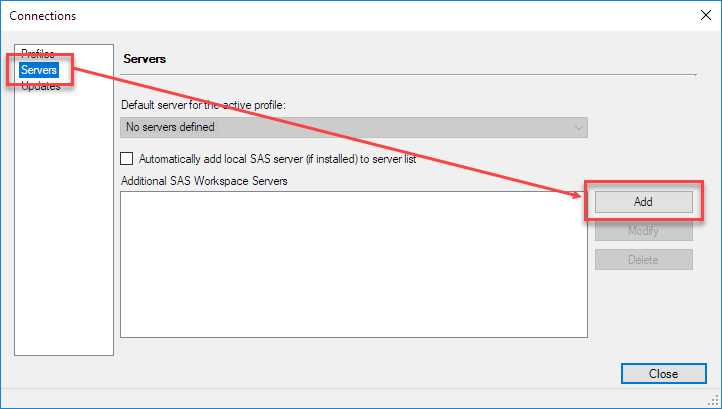The height and width of the screenshot is (409, 722).
Task: Click the Add server button
Action: pos(643,201)
